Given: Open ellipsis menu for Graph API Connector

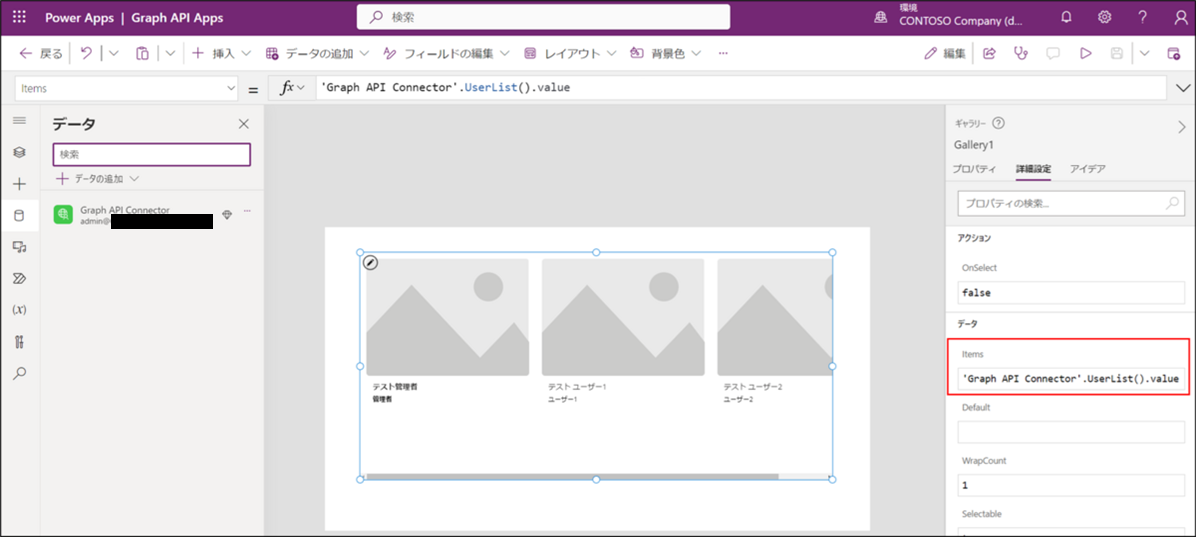Looking at the screenshot, I should click(246, 211).
